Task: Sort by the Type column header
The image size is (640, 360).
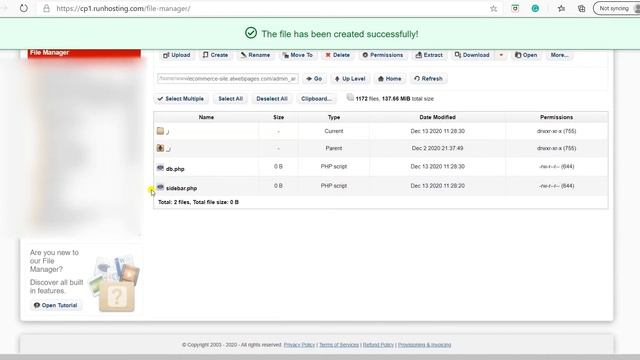Action: pos(334,117)
